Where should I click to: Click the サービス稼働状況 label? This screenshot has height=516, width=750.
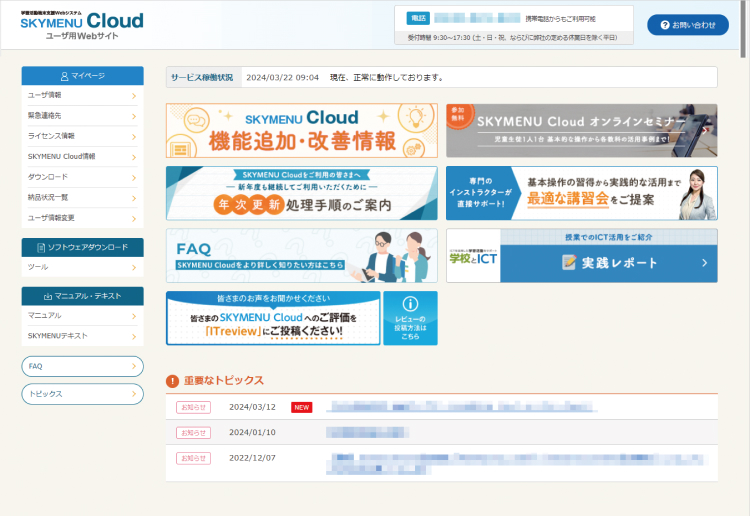[202, 77]
